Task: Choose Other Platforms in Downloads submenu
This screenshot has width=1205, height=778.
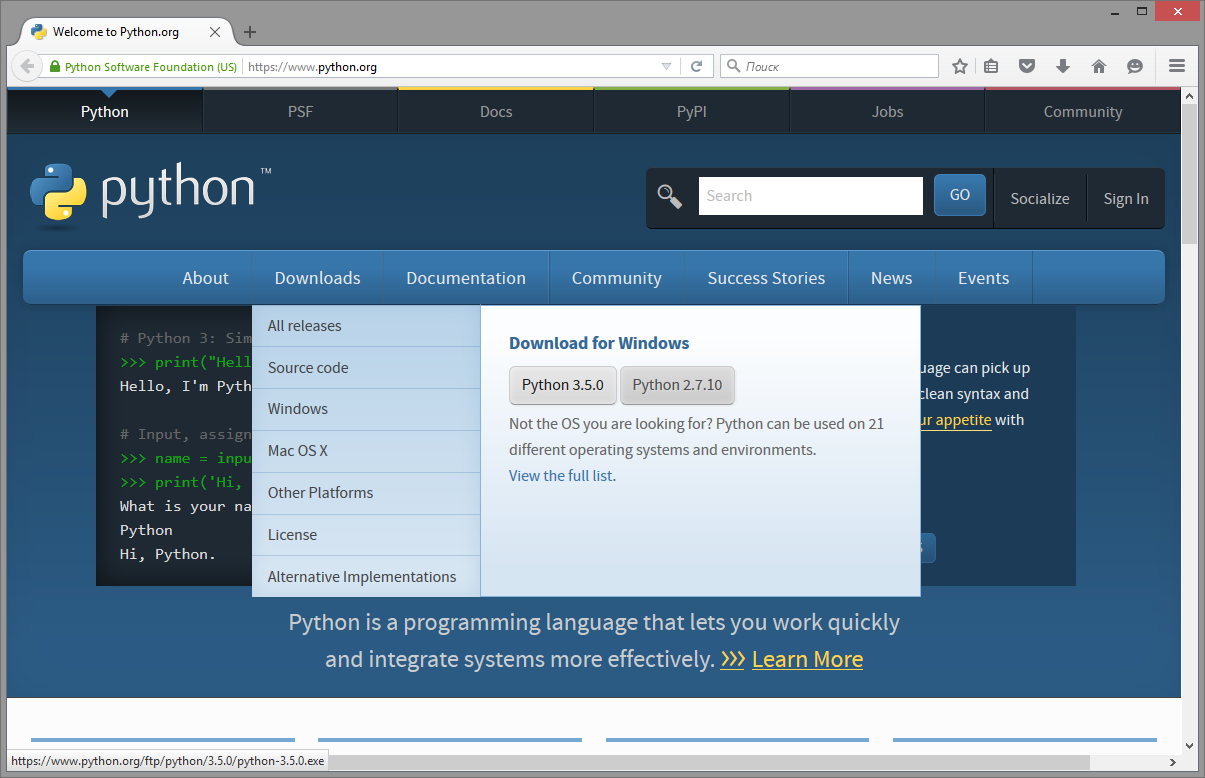Action: click(366, 493)
